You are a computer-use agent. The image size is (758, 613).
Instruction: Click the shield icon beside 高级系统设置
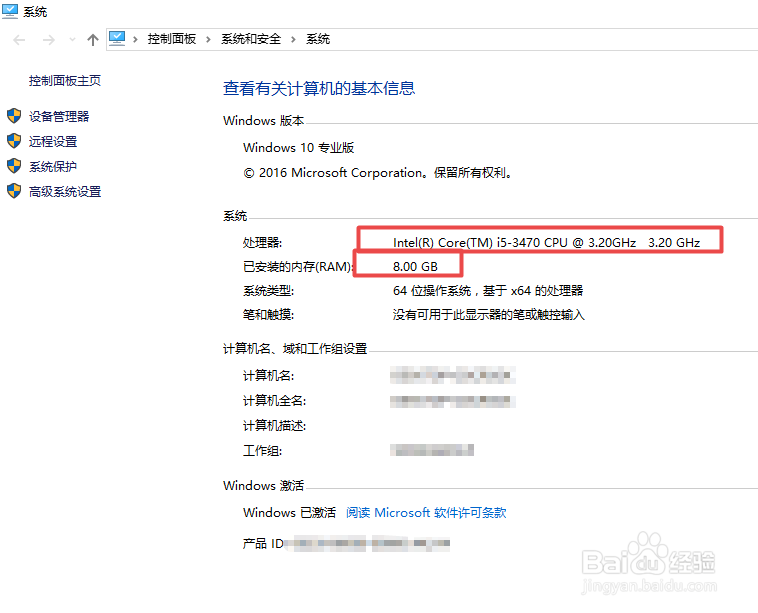(14, 191)
